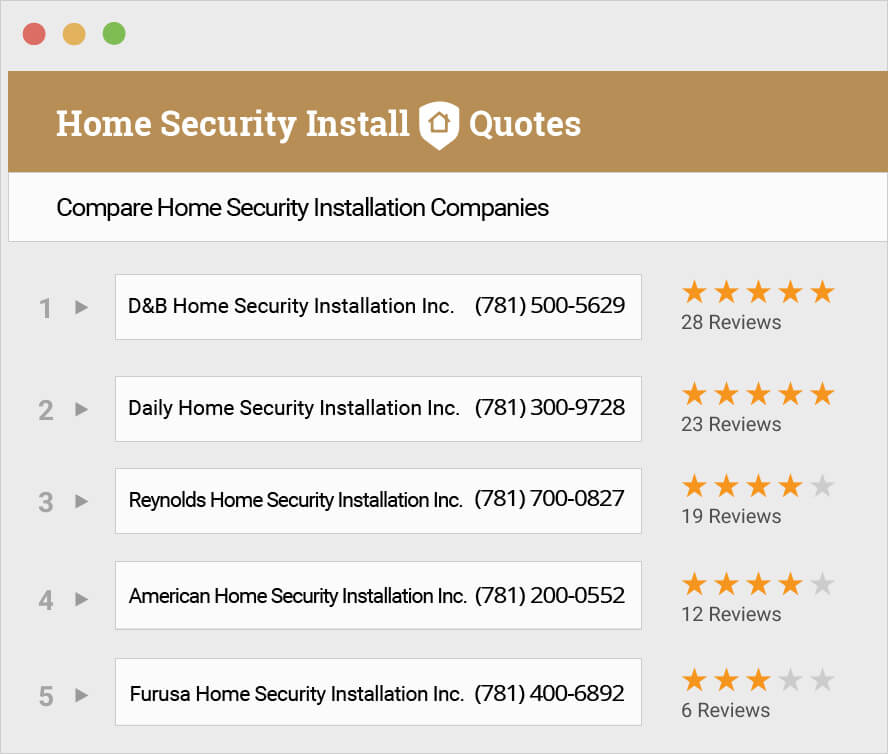Click the first star beside Daily Home Security
The height and width of the screenshot is (754, 889).
[694, 394]
